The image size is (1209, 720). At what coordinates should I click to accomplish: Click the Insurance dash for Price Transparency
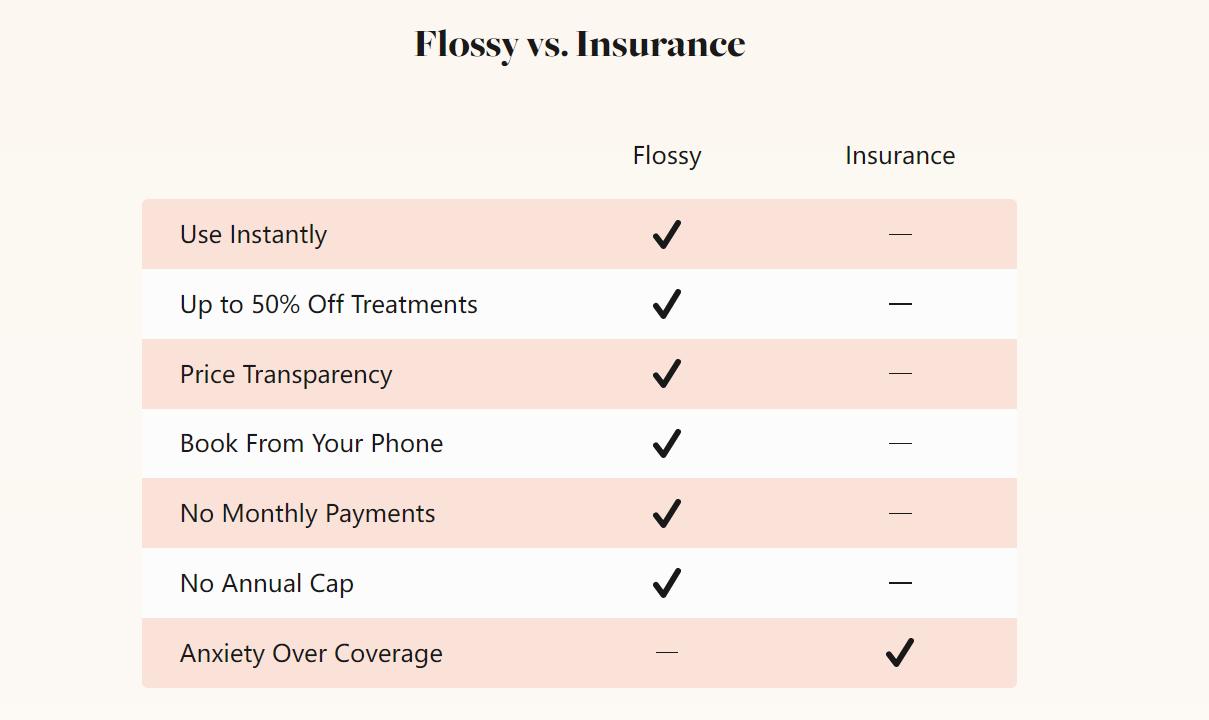click(900, 373)
